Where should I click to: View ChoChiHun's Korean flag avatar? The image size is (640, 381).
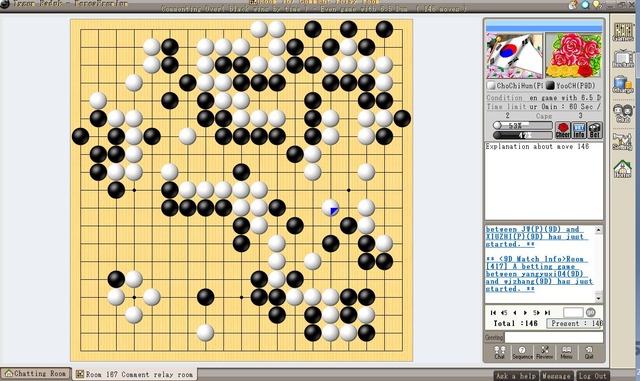click(x=515, y=56)
